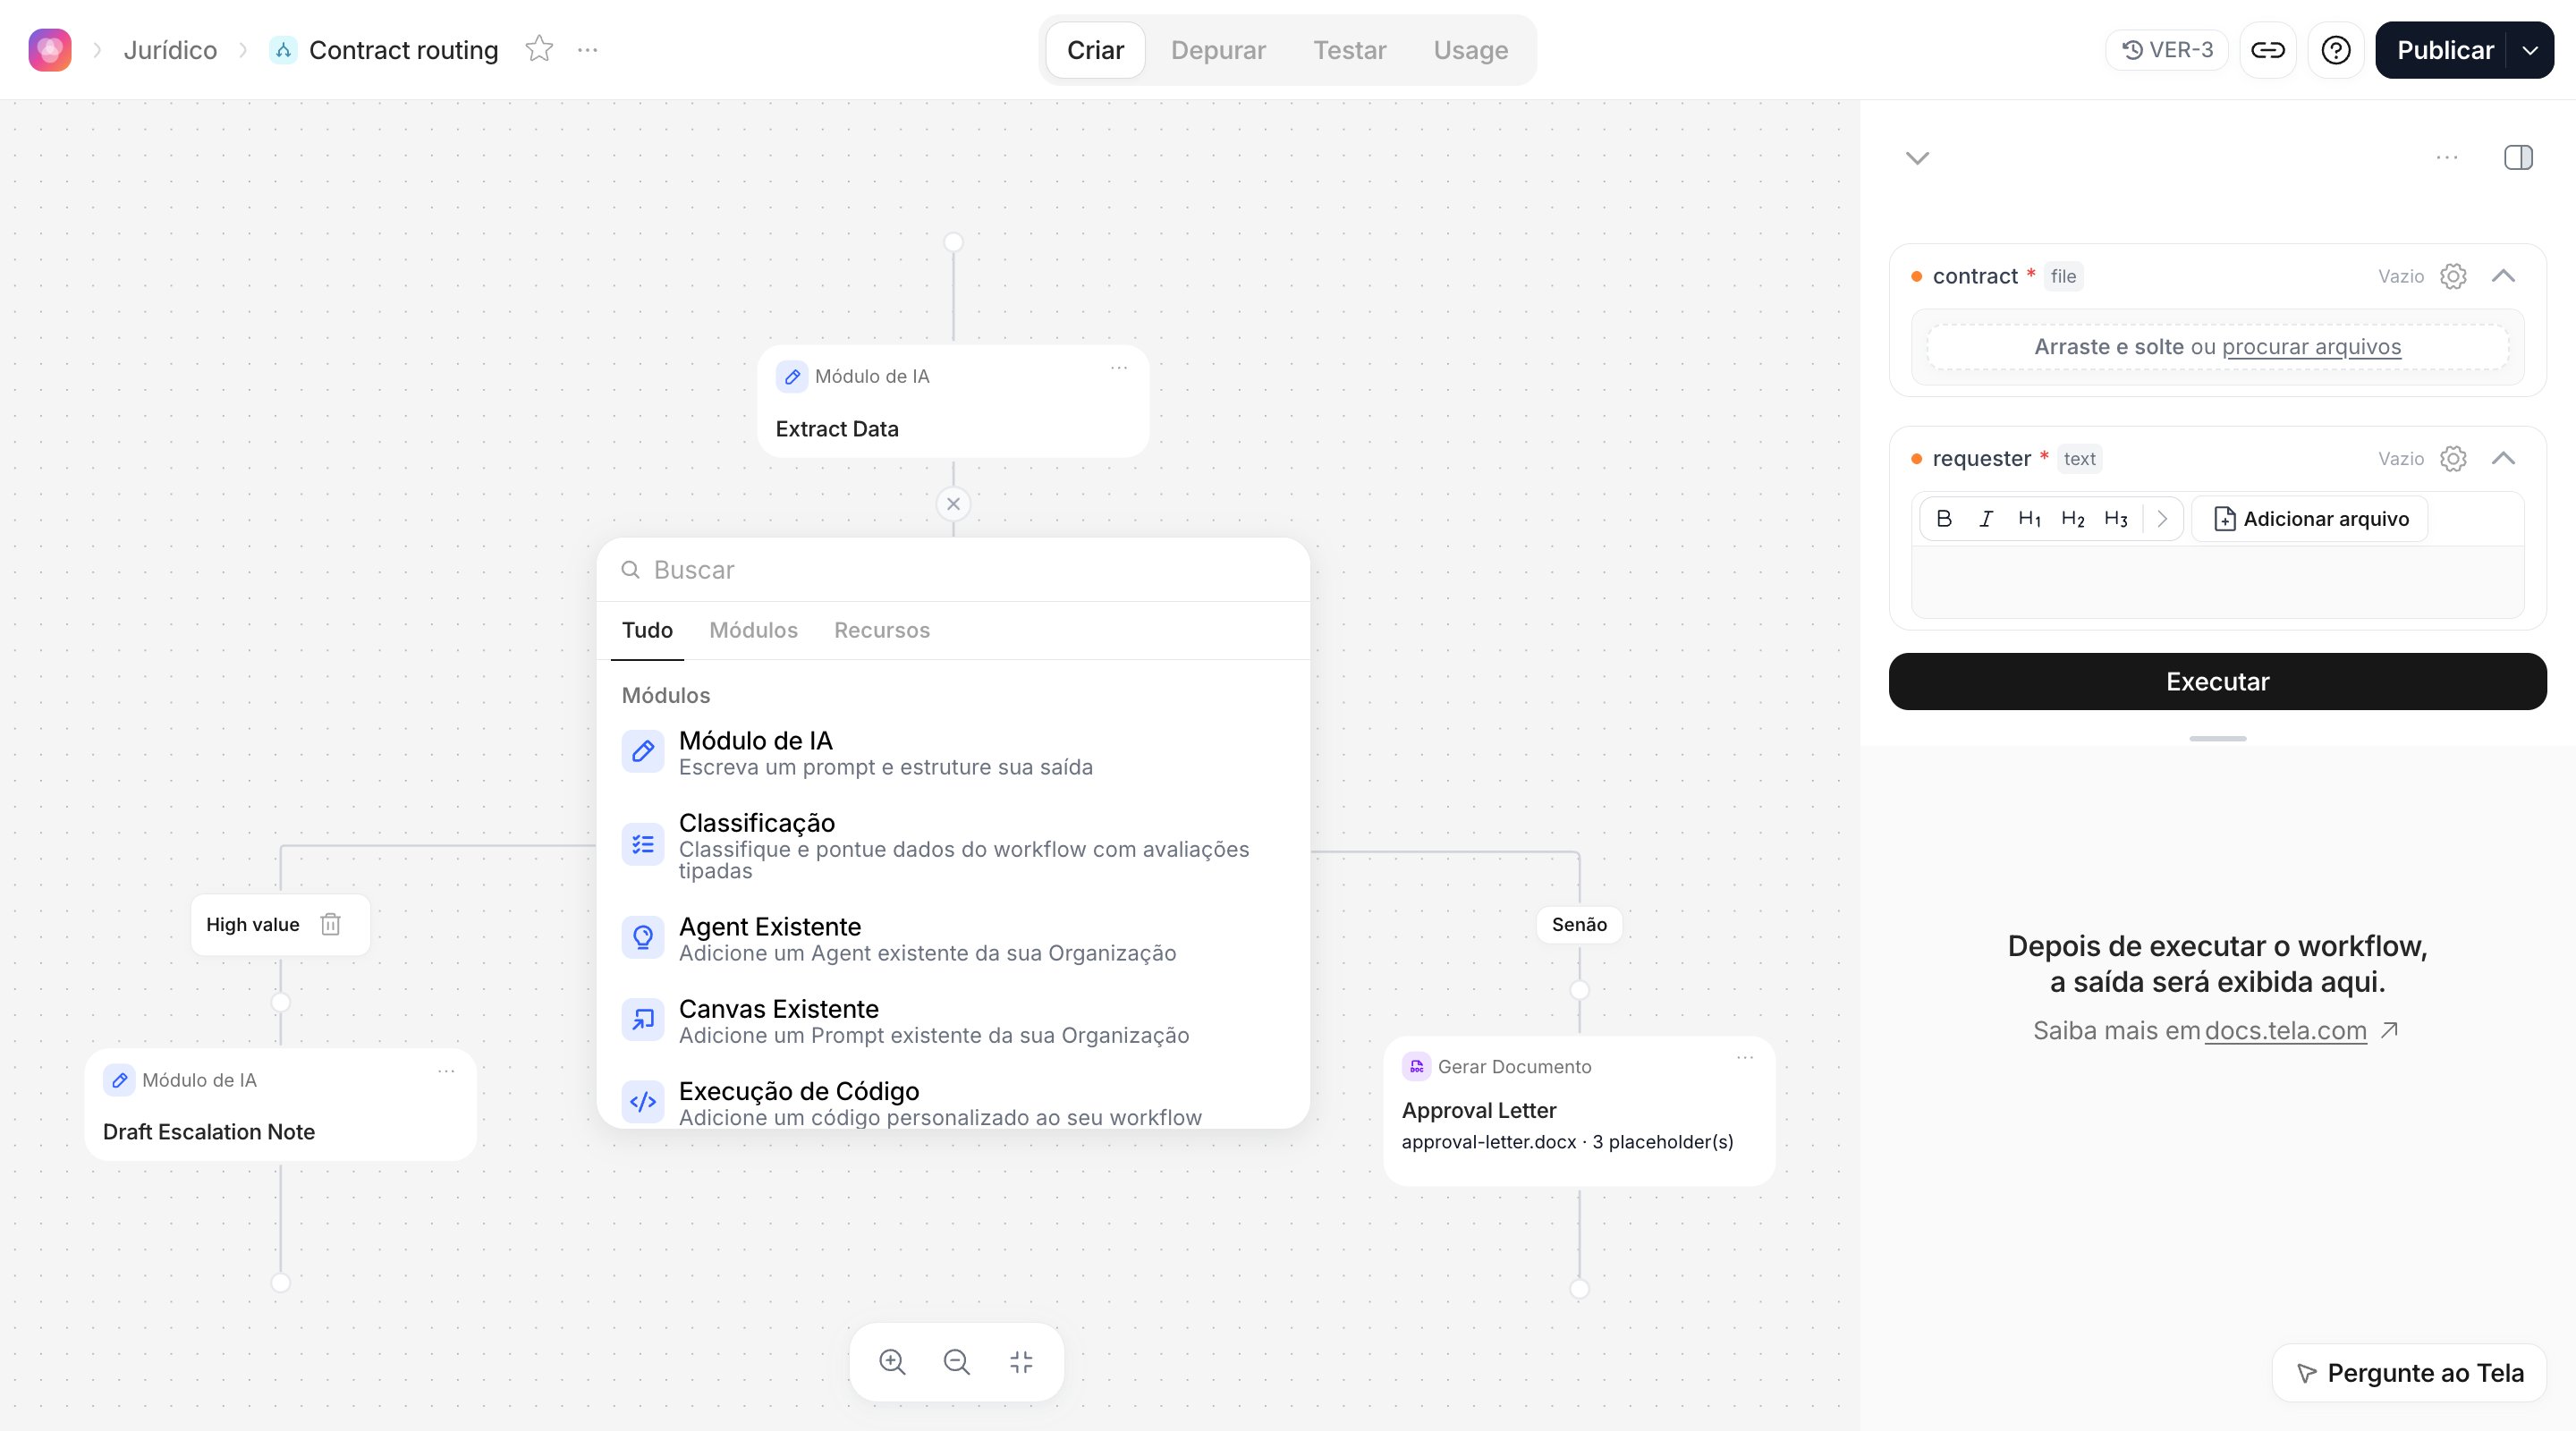This screenshot has height=1431, width=2576.
Task: Open the VER-3 version history
Action: click(2167, 50)
